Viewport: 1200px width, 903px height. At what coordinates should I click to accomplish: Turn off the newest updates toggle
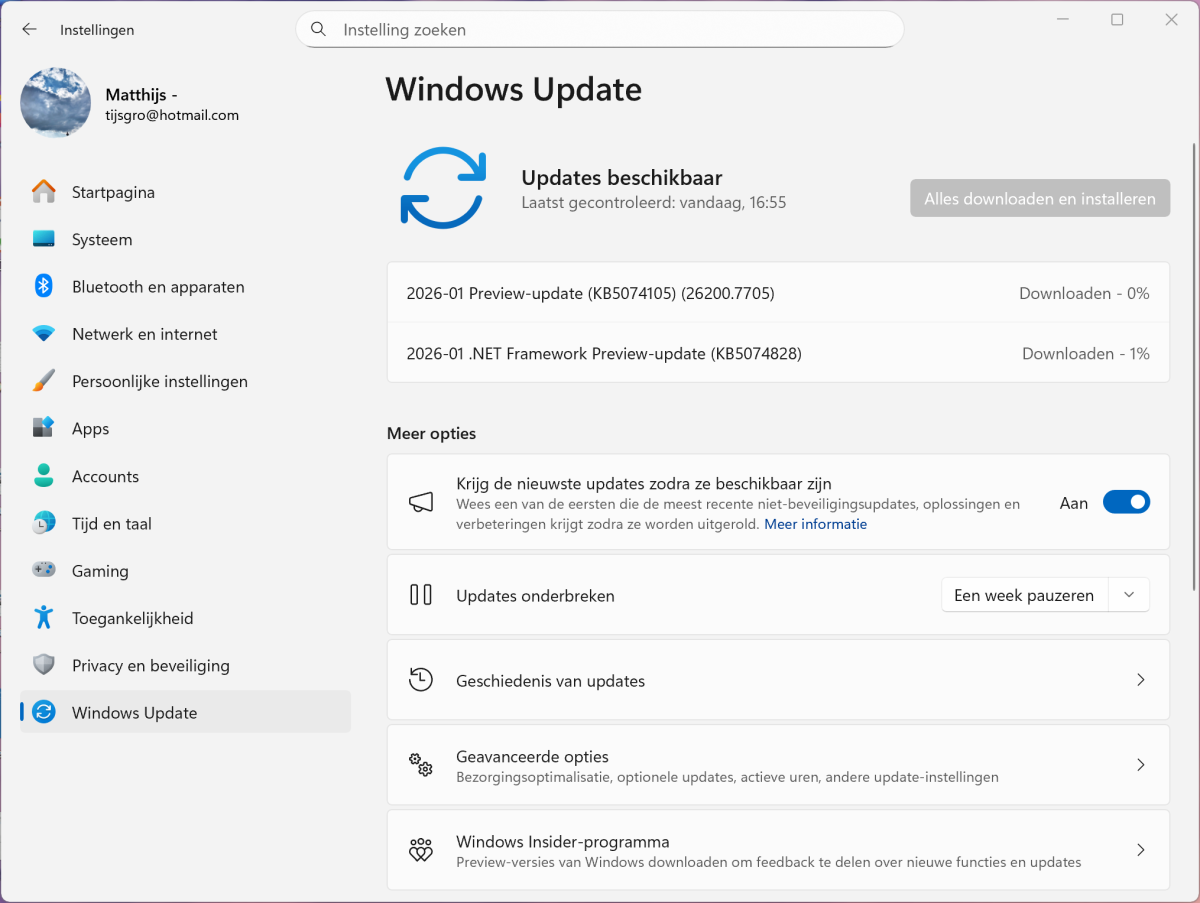pos(1126,503)
